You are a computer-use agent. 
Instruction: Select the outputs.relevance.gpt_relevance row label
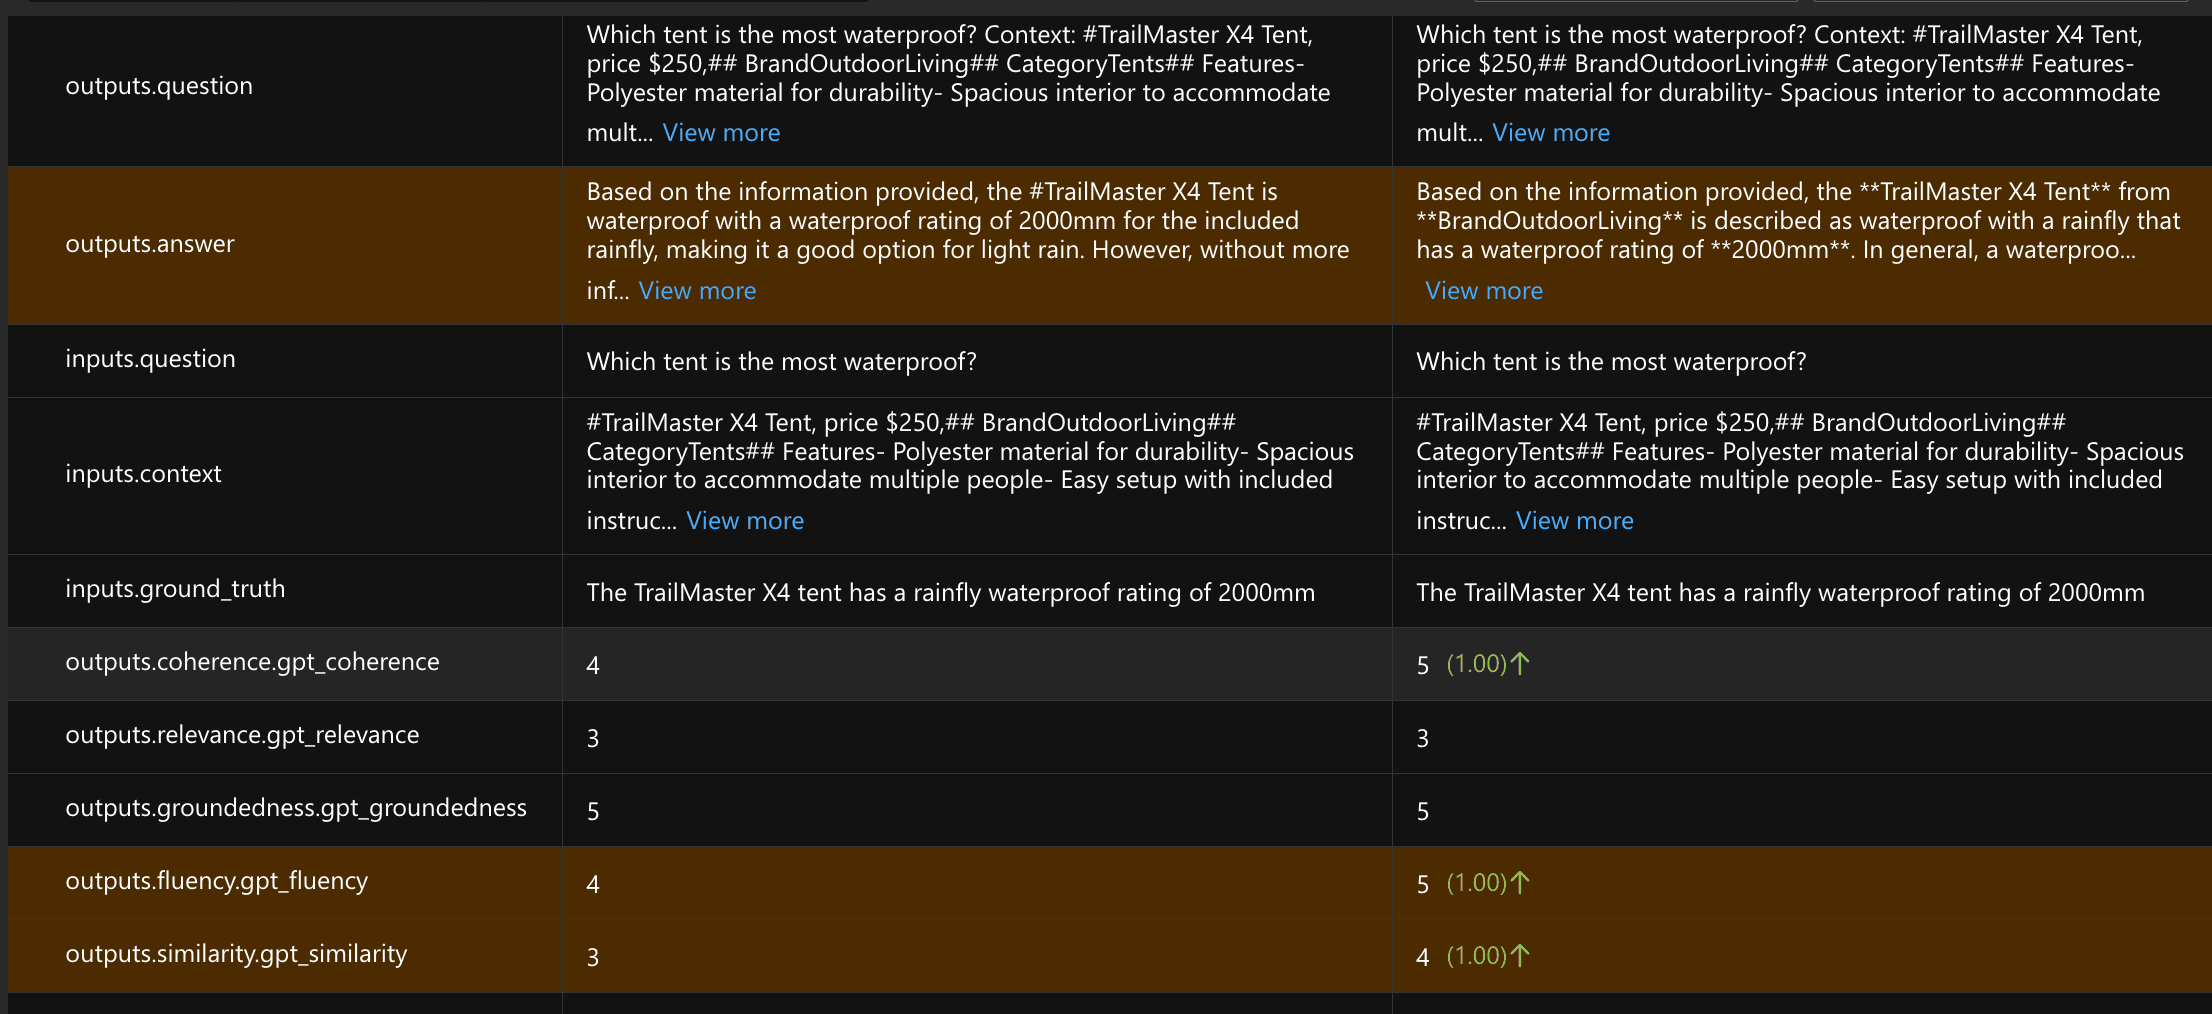242,735
